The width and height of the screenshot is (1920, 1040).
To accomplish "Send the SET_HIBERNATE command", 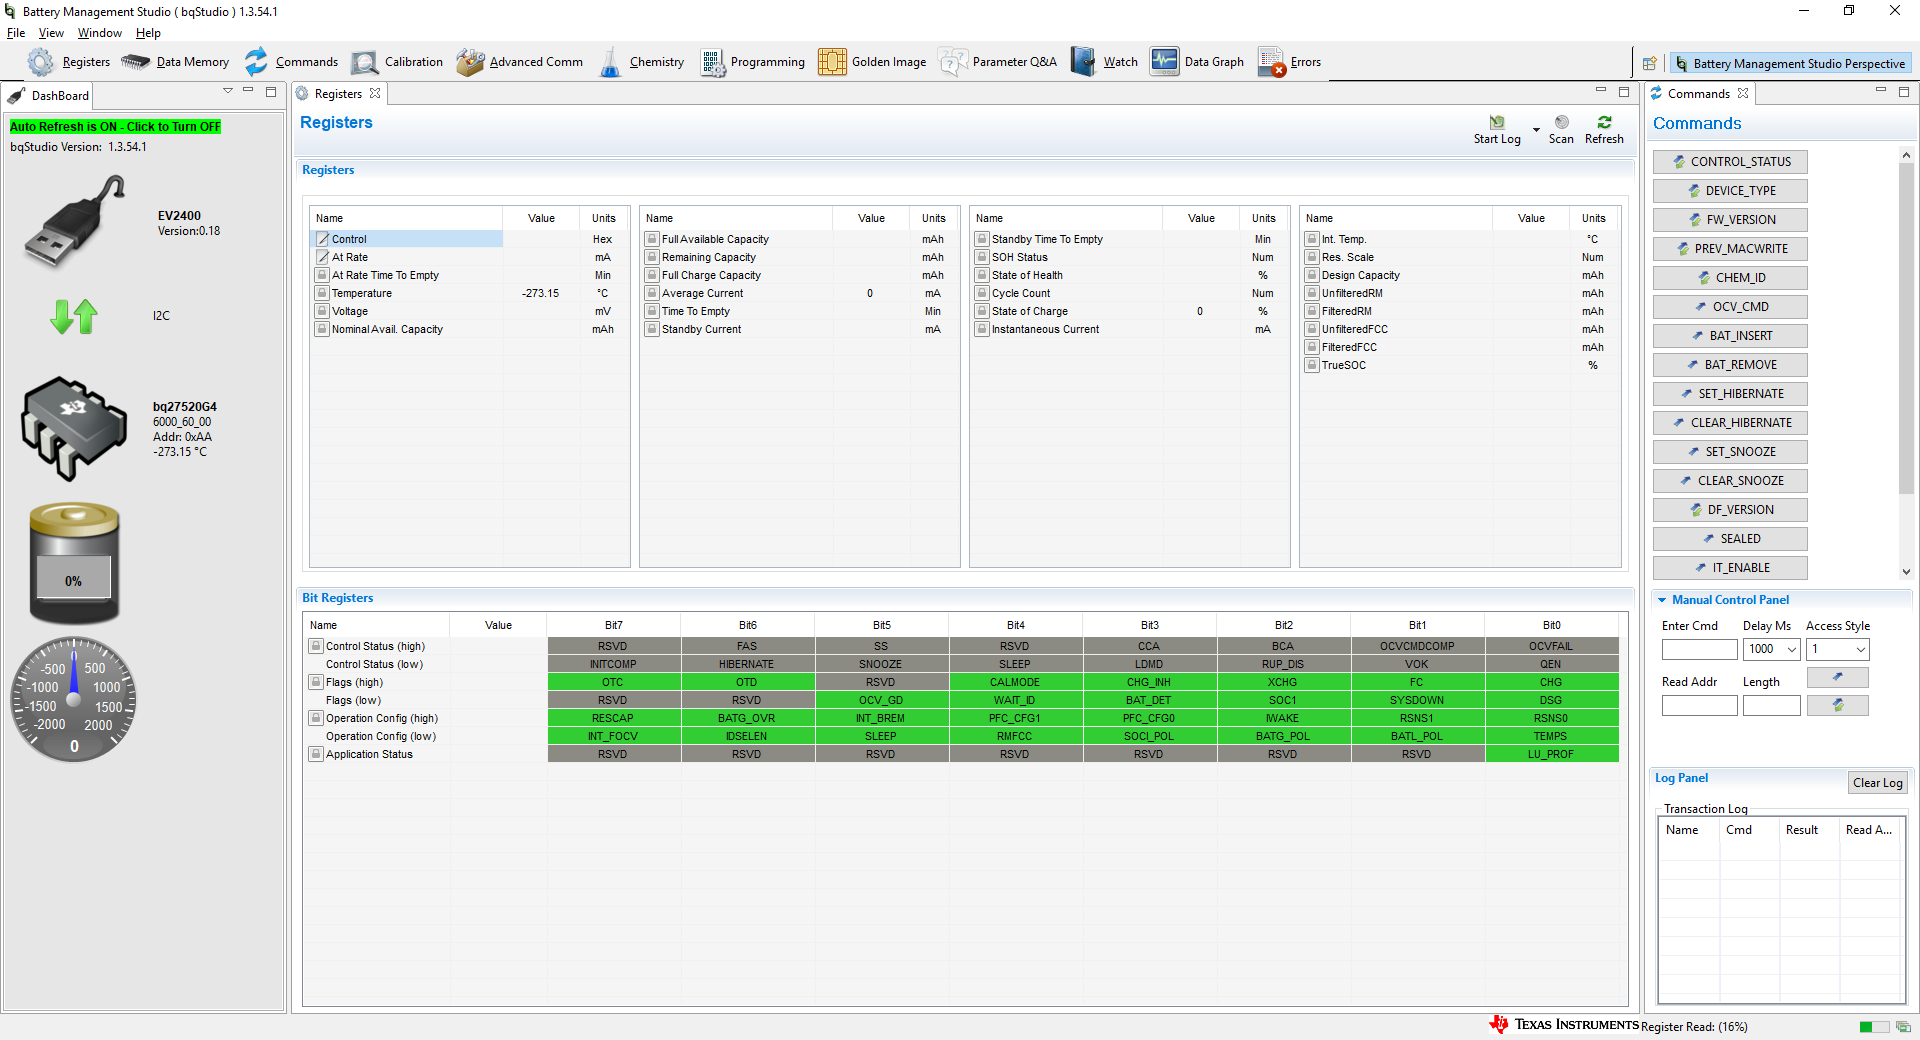I will (1730, 394).
